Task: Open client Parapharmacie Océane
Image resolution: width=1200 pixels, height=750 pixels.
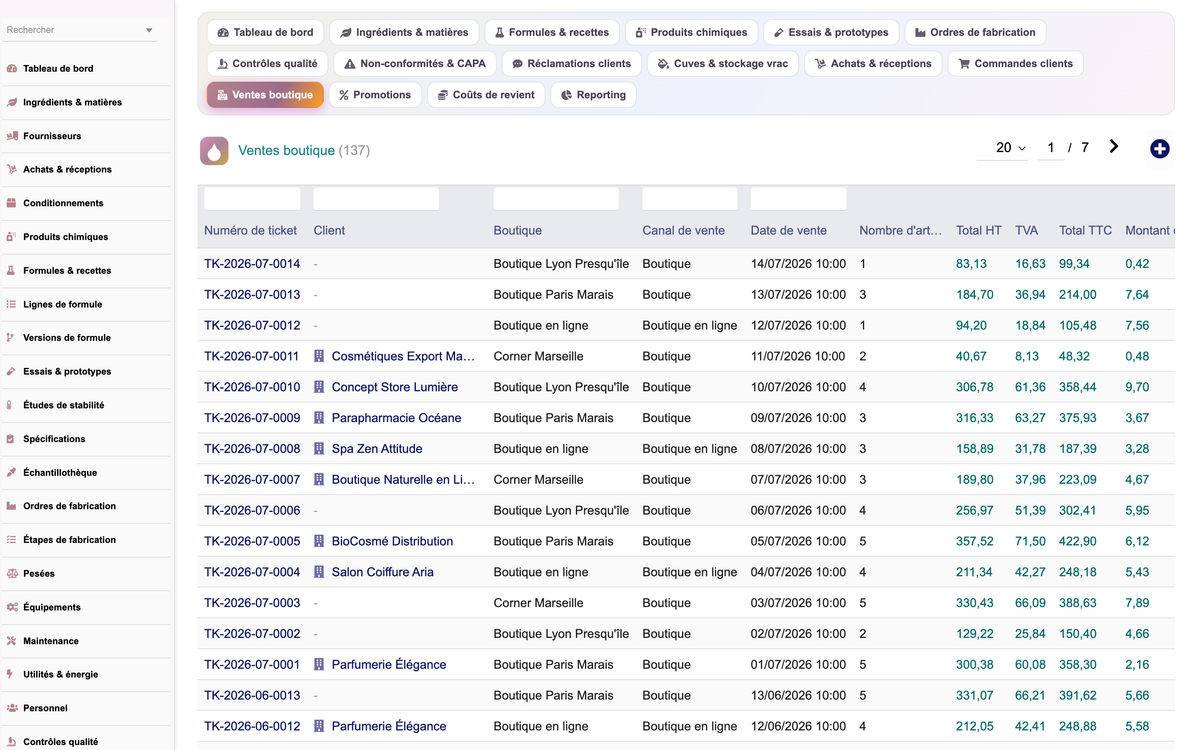Action: 396,418
